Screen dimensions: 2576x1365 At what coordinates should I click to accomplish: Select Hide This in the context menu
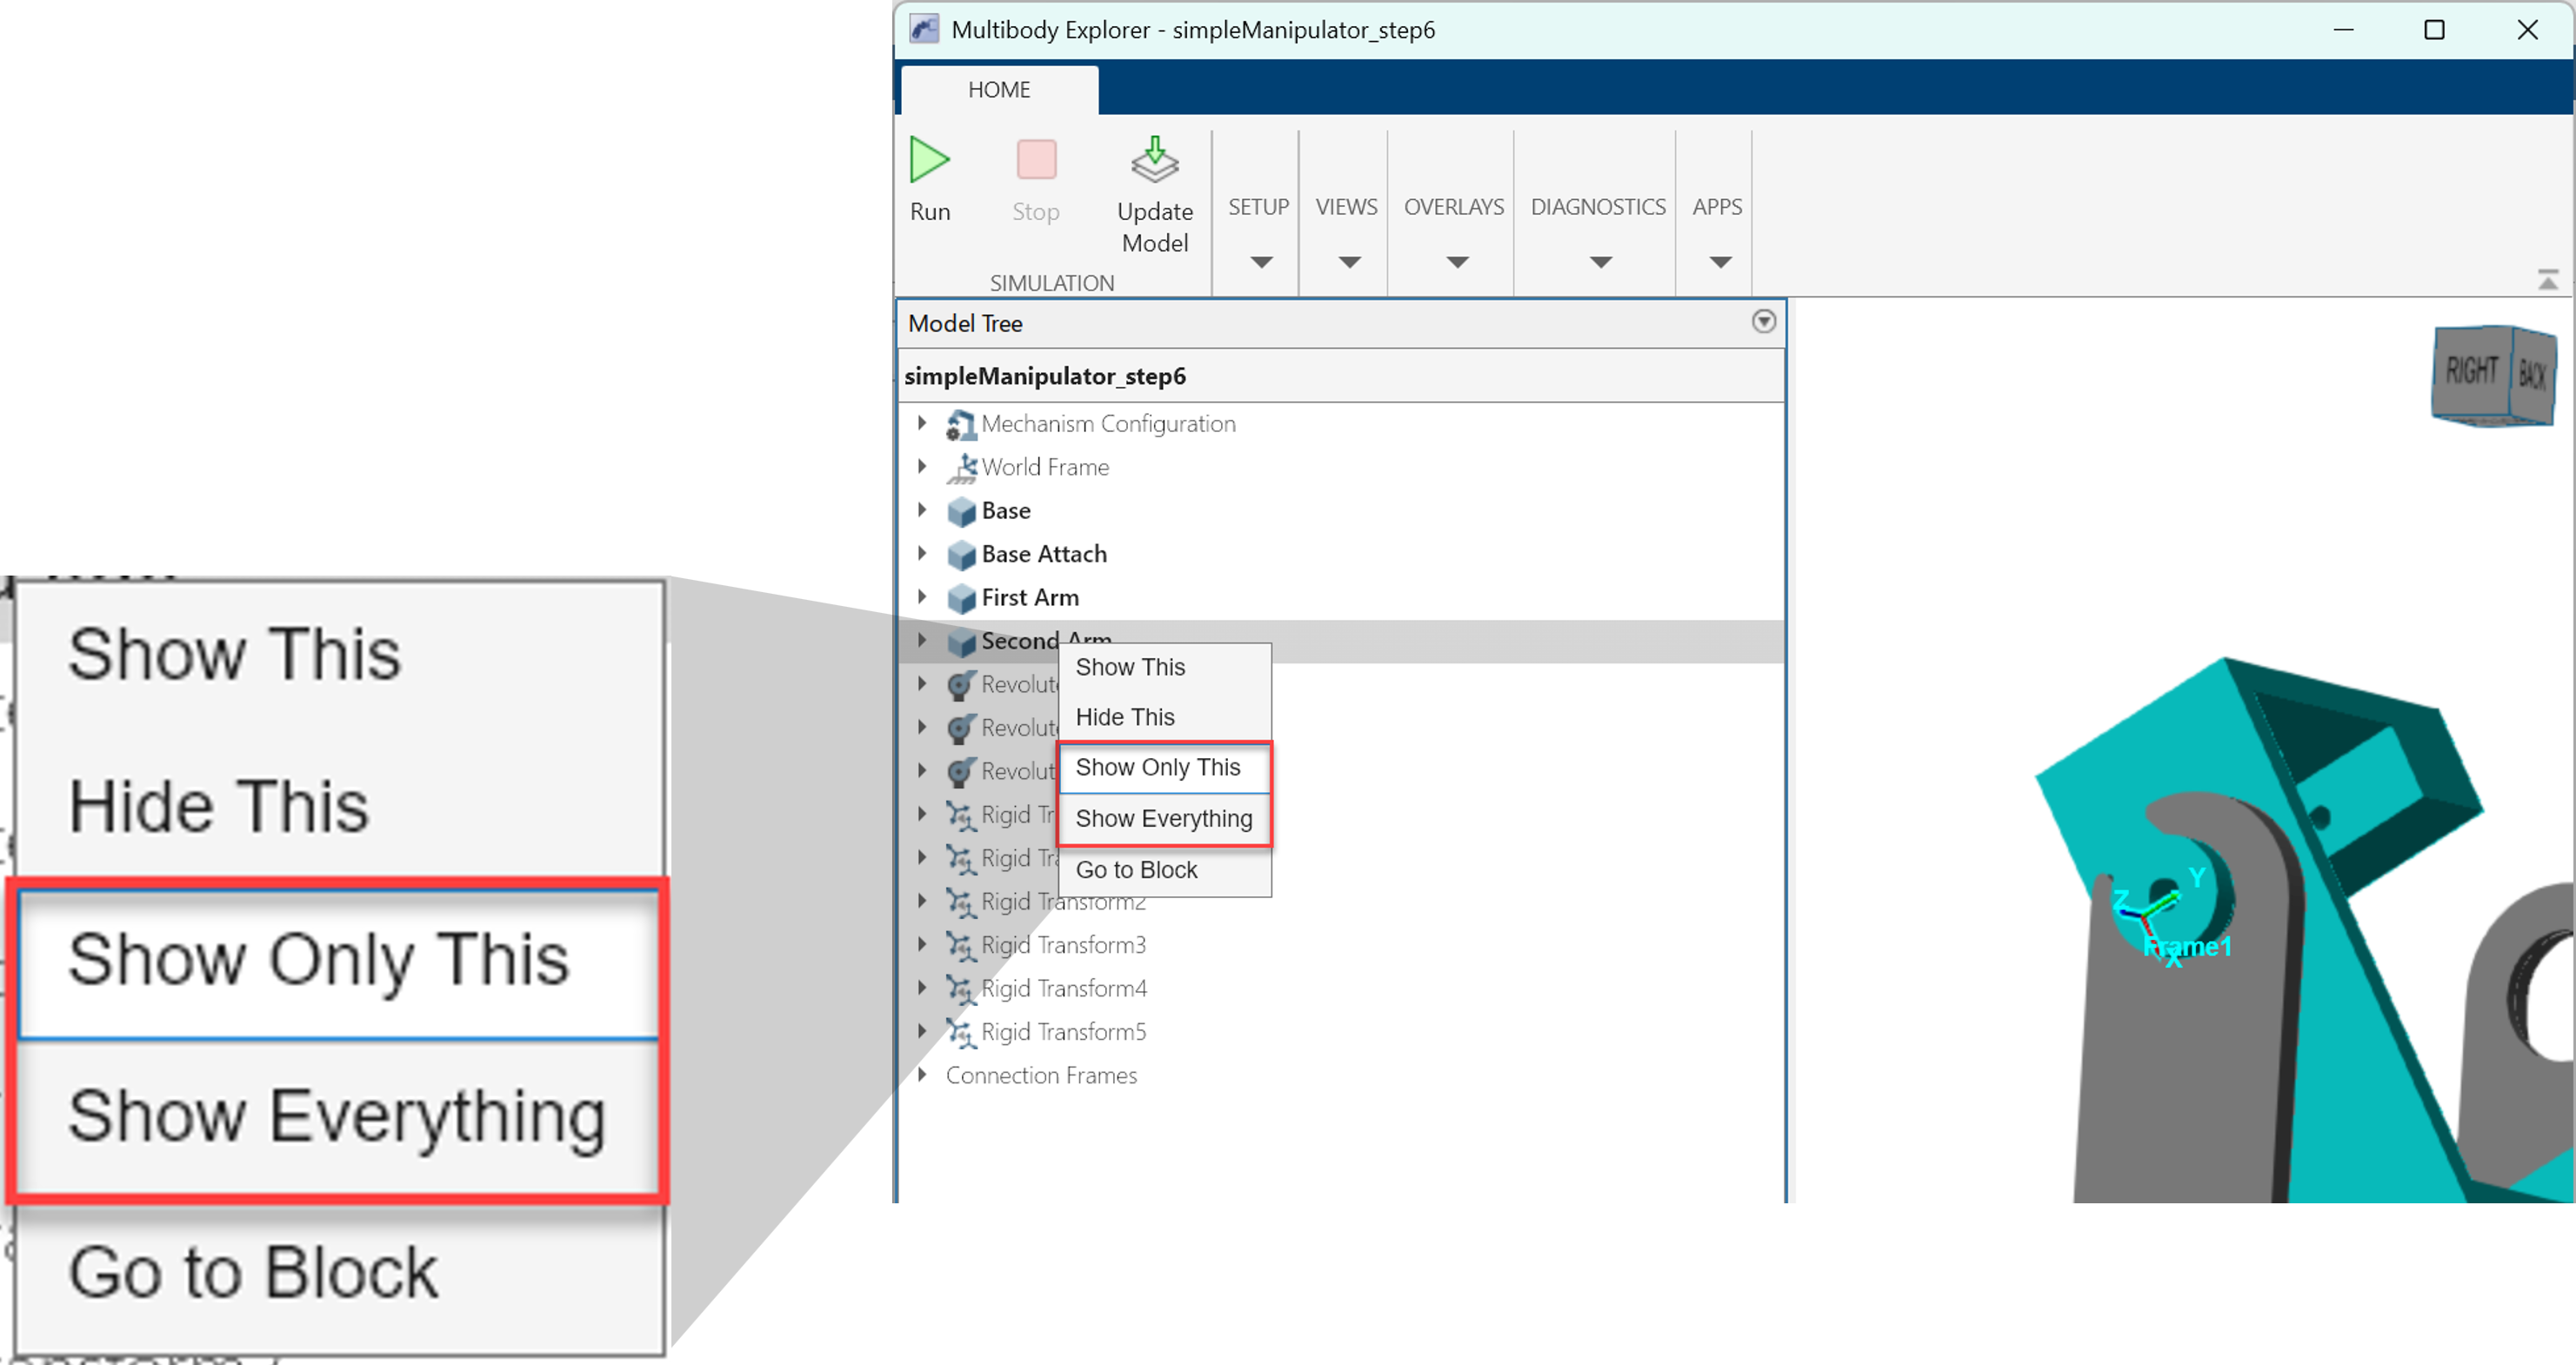(x=1125, y=717)
